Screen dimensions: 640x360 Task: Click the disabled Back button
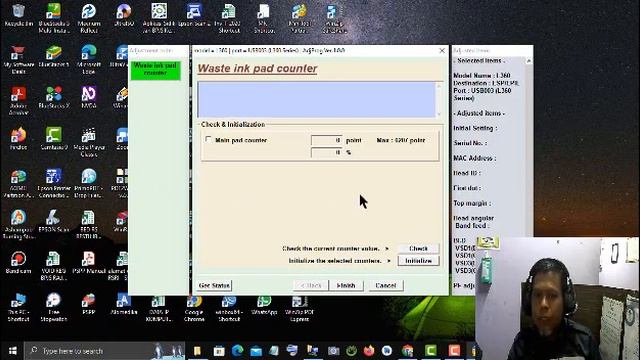tap(311, 285)
